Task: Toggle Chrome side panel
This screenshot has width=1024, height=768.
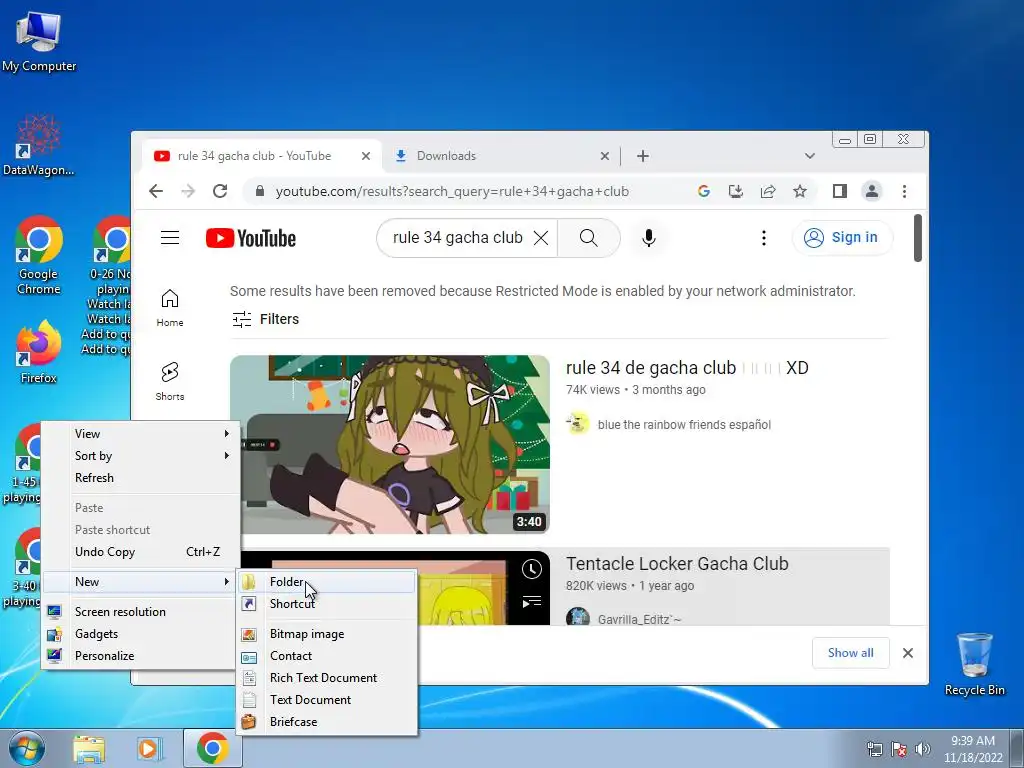Action: point(840,191)
